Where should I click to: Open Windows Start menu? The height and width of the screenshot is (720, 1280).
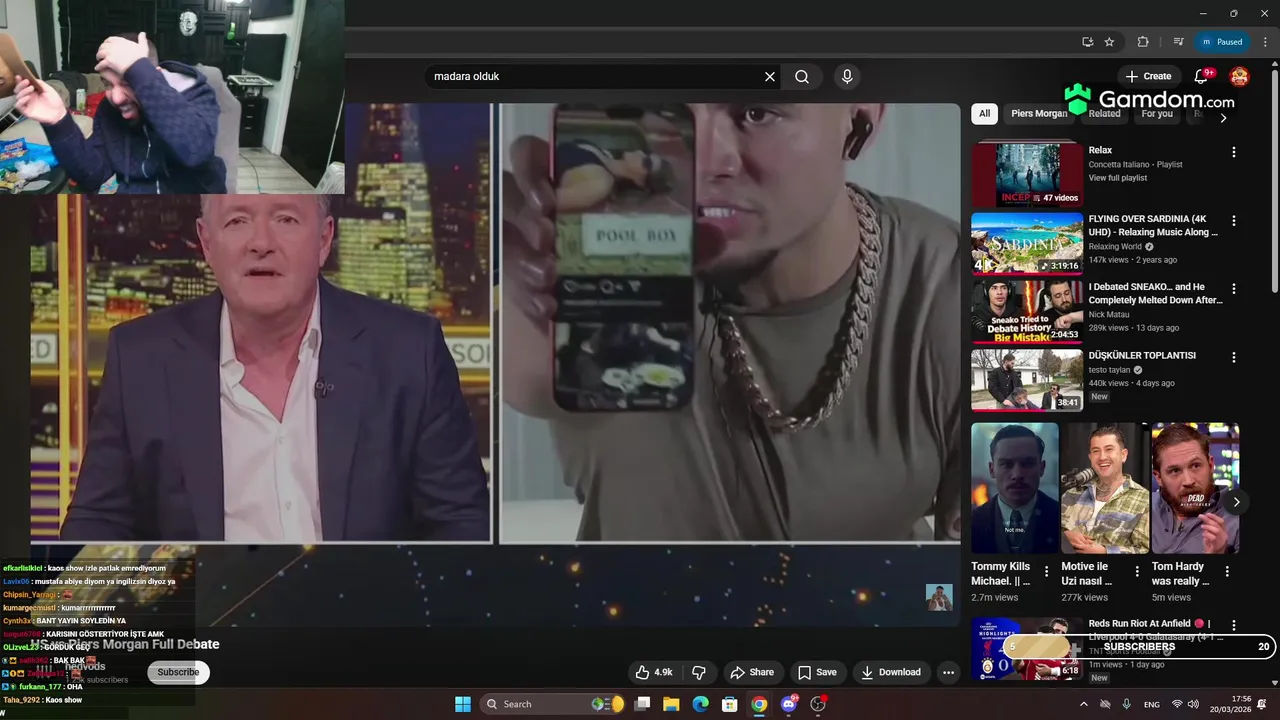coord(463,704)
